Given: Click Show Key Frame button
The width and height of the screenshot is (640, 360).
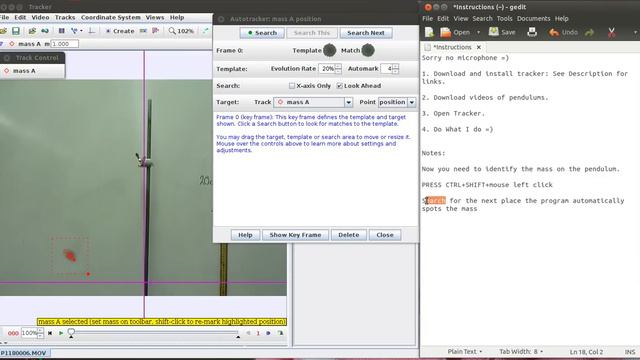Looking at the screenshot, I should [x=295, y=235].
